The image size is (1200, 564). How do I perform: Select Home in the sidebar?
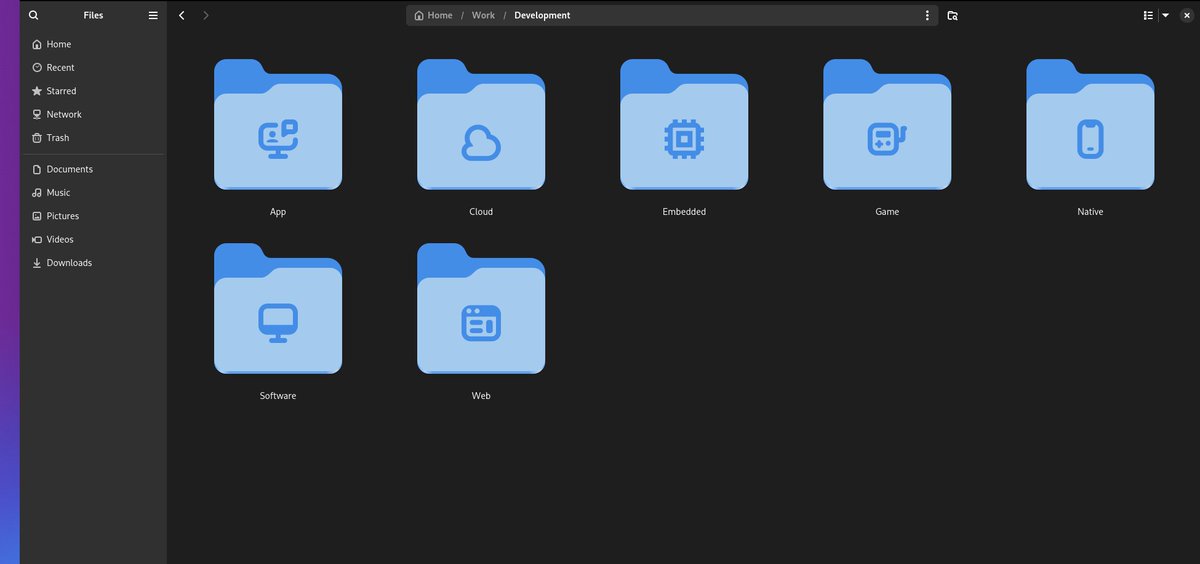click(93, 44)
